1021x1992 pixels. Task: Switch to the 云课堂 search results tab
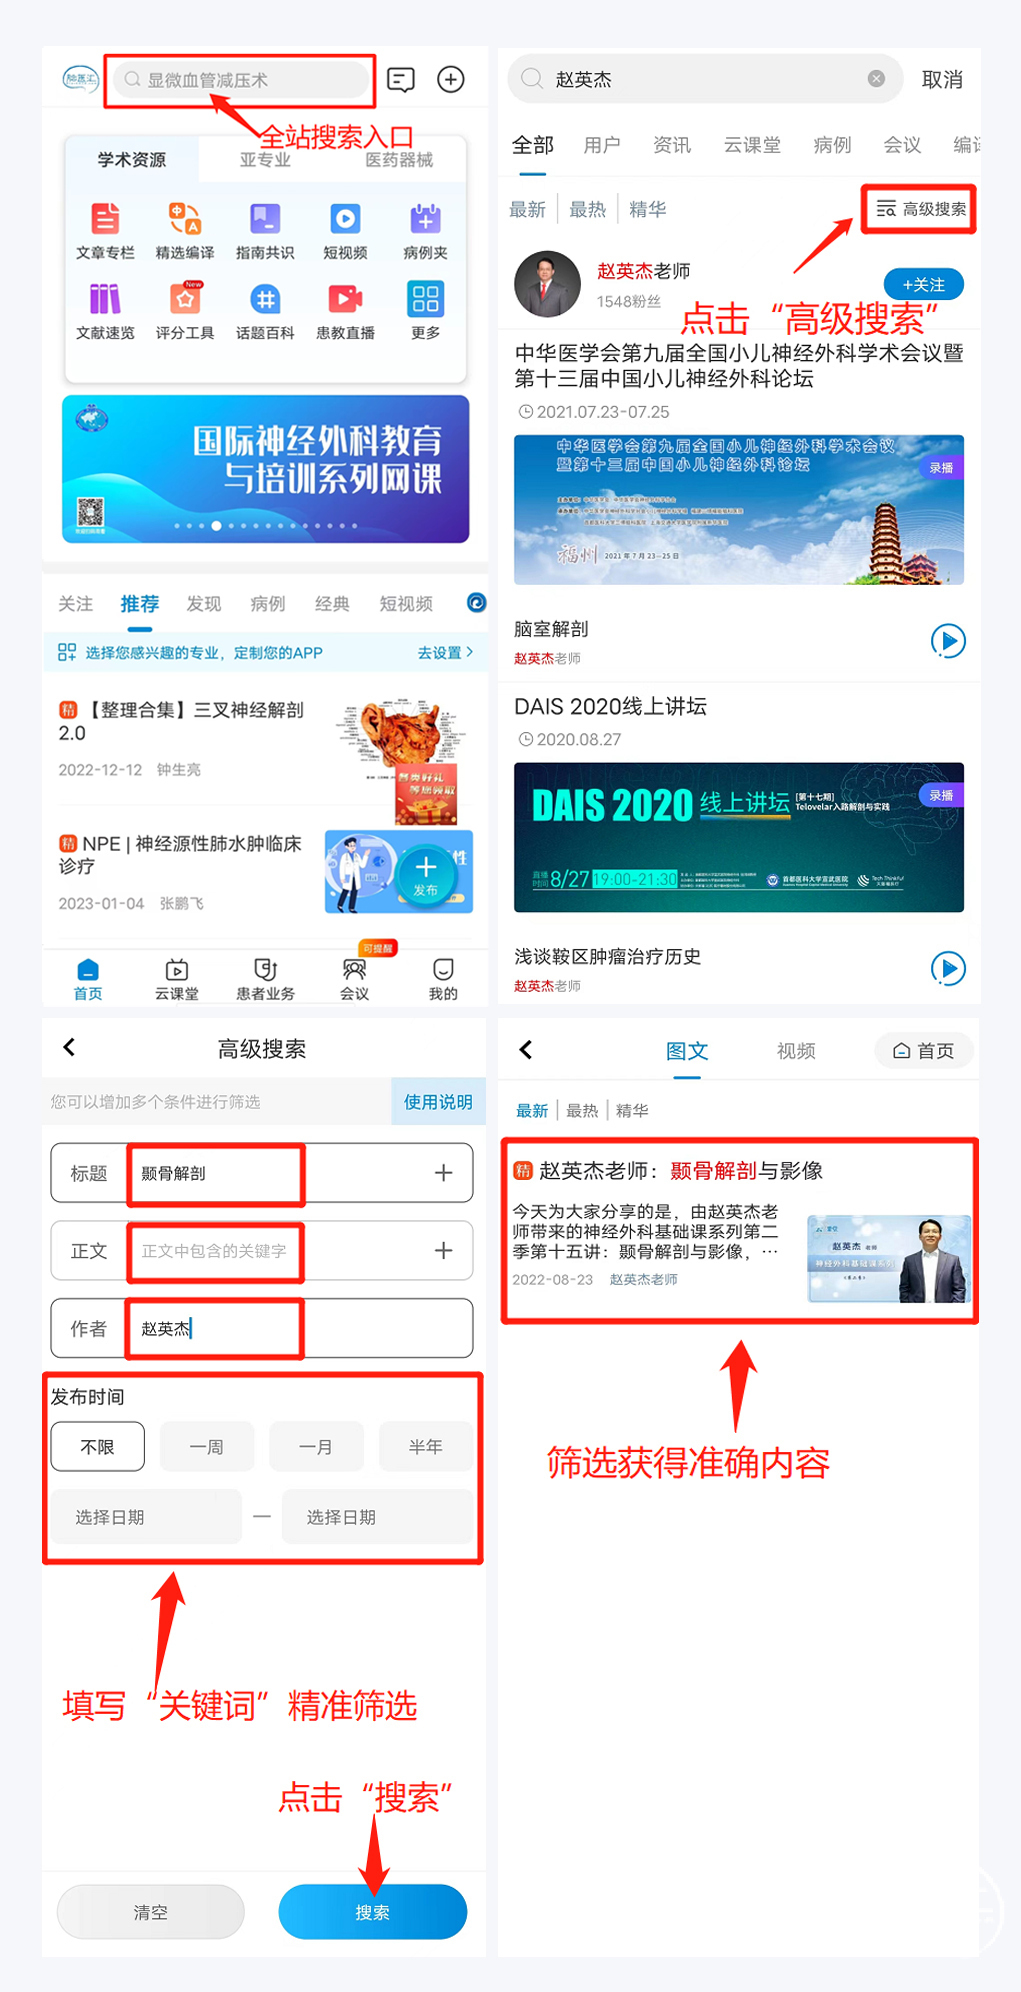[x=752, y=146]
